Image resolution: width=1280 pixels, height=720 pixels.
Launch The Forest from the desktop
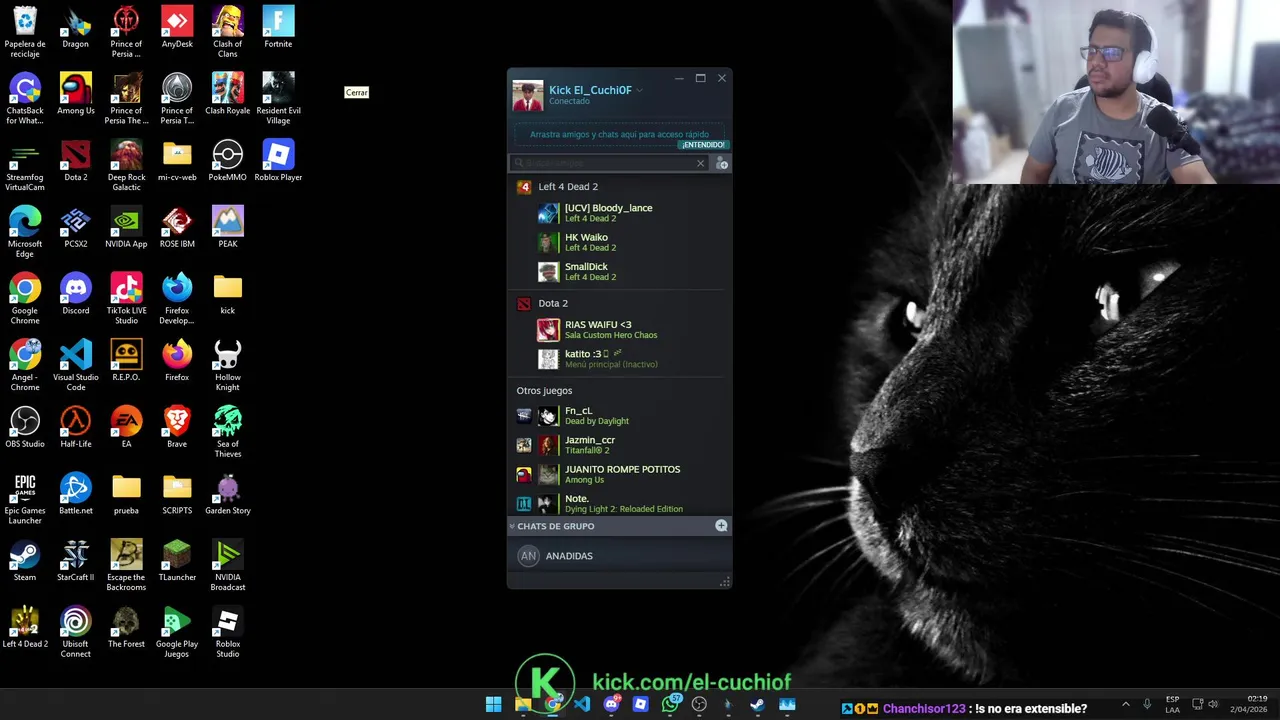[x=126, y=627]
